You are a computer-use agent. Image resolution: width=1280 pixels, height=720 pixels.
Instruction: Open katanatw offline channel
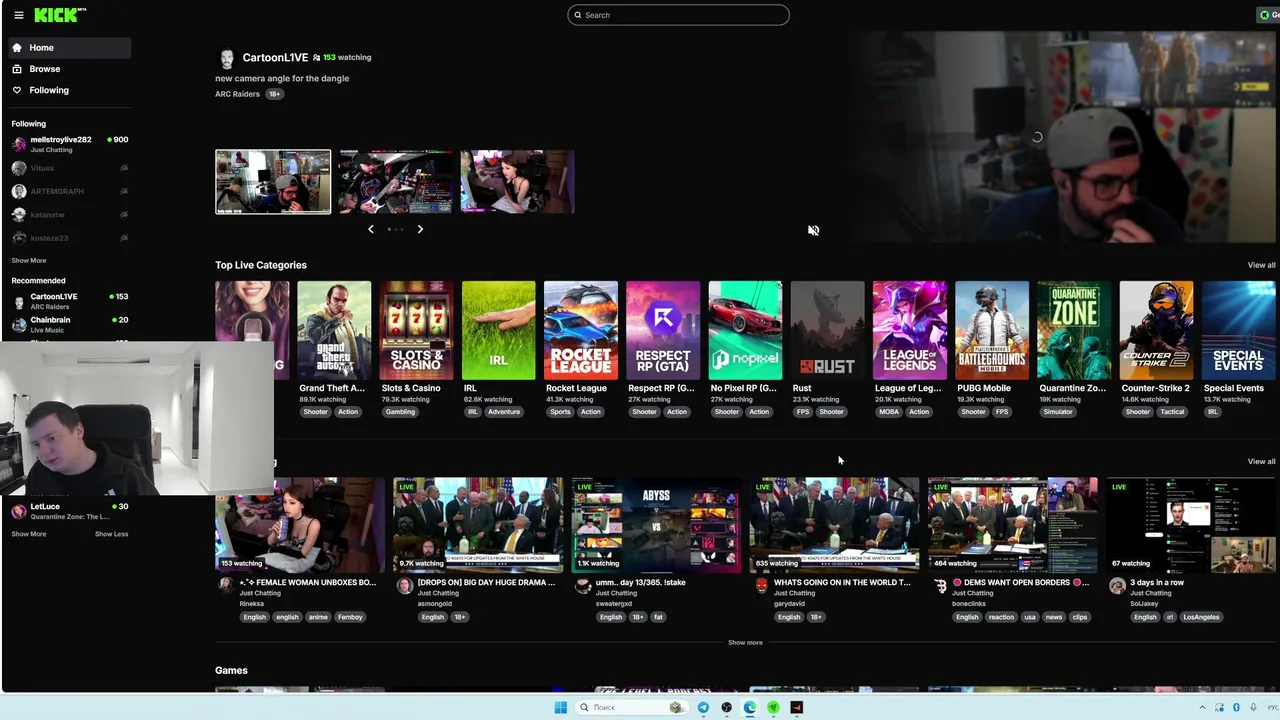(x=69, y=214)
